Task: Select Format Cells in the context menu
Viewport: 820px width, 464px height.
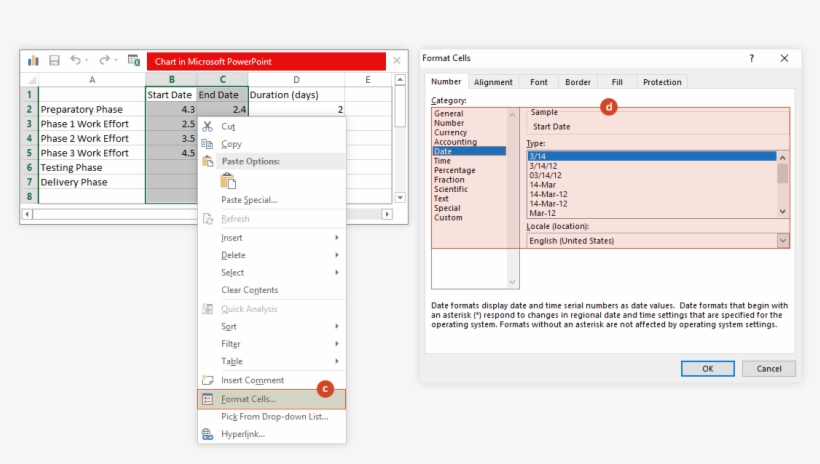Action: point(248,399)
